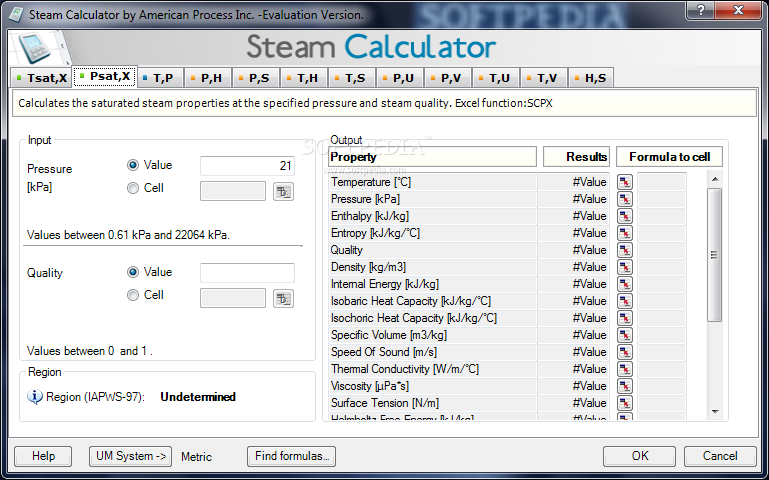Click formula-to-cell icon in Density row
This screenshot has width=769, height=480.
[624, 267]
